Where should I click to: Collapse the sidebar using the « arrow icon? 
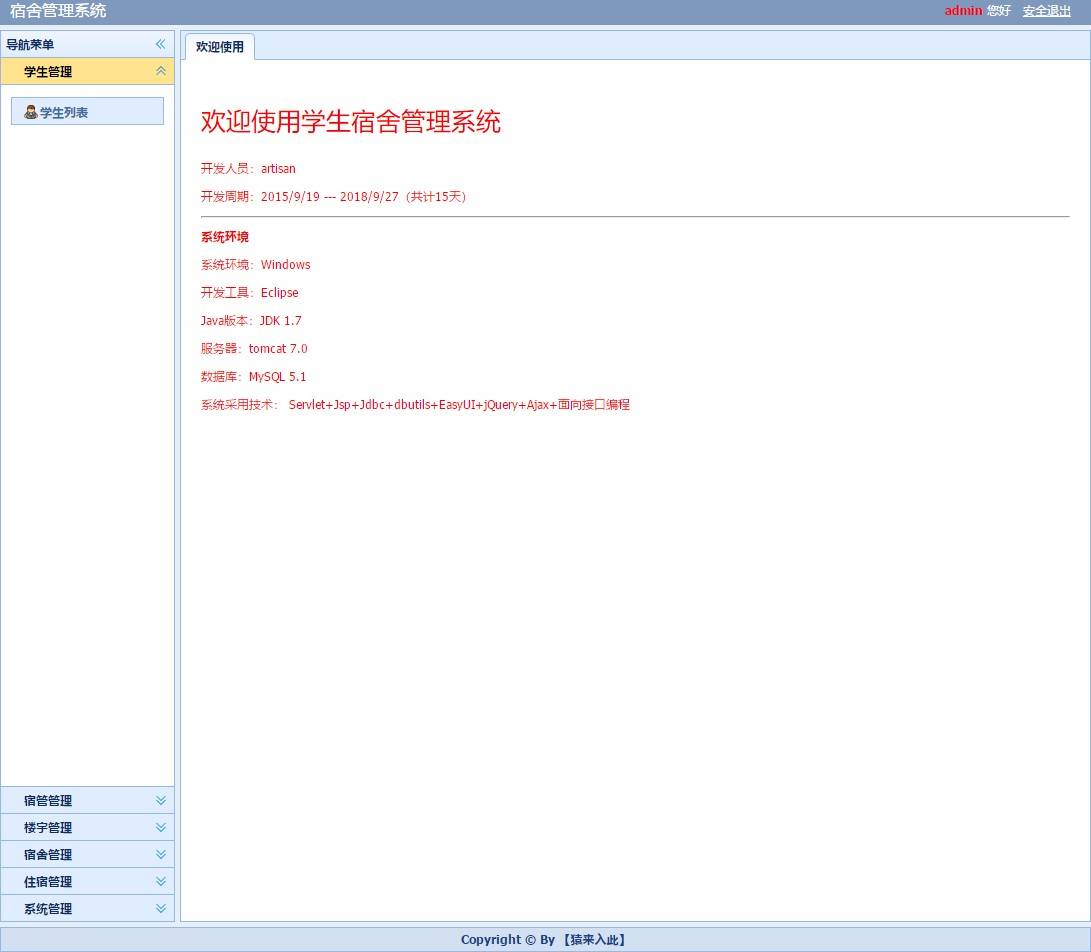[x=160, y=44]
